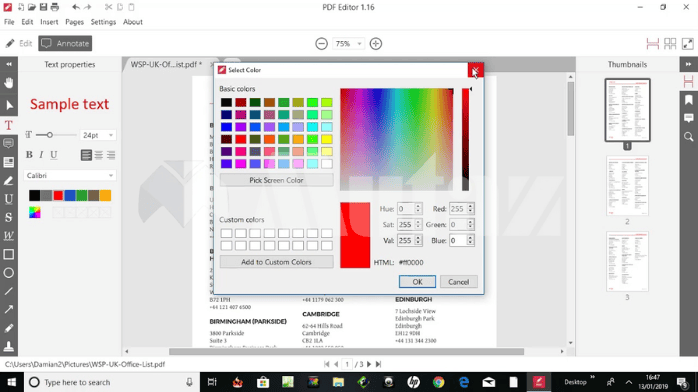Image resolution: width=698 pixels, height=392 pixels.
Task: Select the Stamp tool
Action: 8,346
